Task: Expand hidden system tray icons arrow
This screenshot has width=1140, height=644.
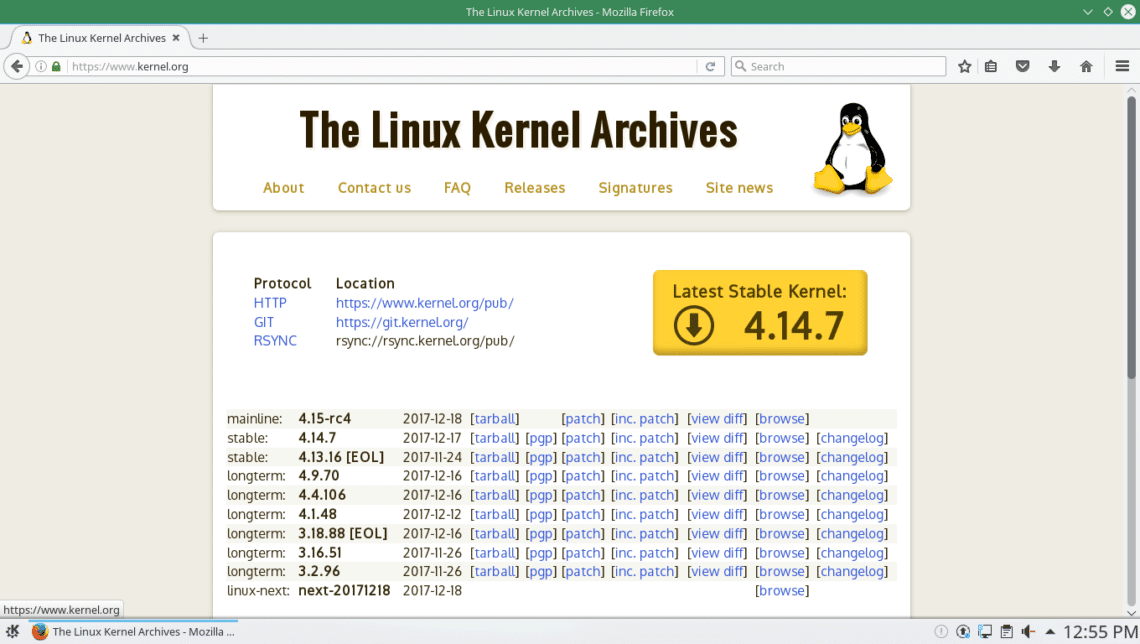Action: [x=1049, y=632]
